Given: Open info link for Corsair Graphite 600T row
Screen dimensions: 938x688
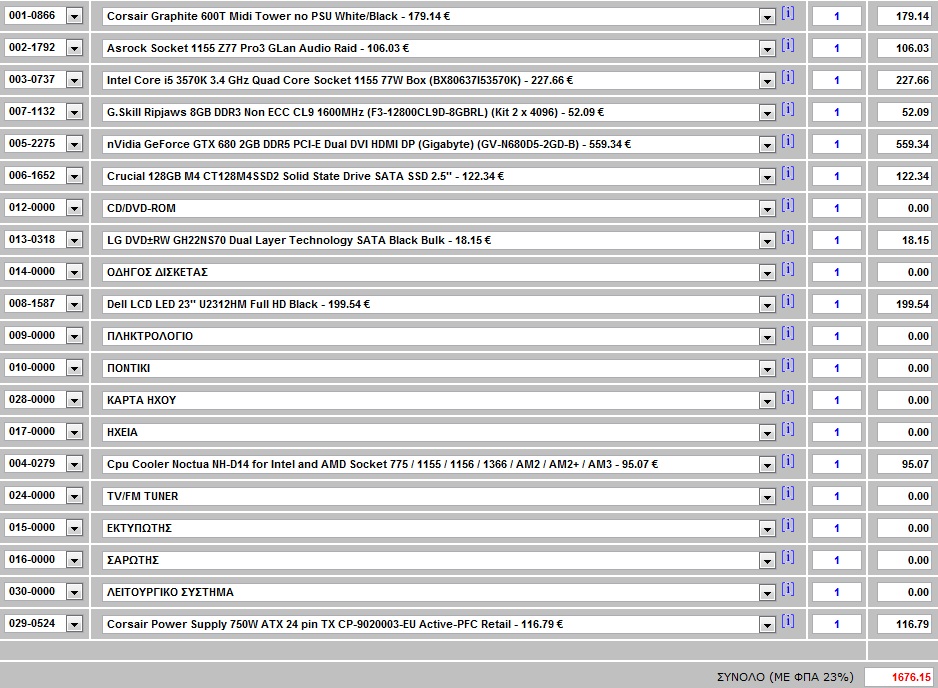Looking at the screenshot, I should click(788, 13).
